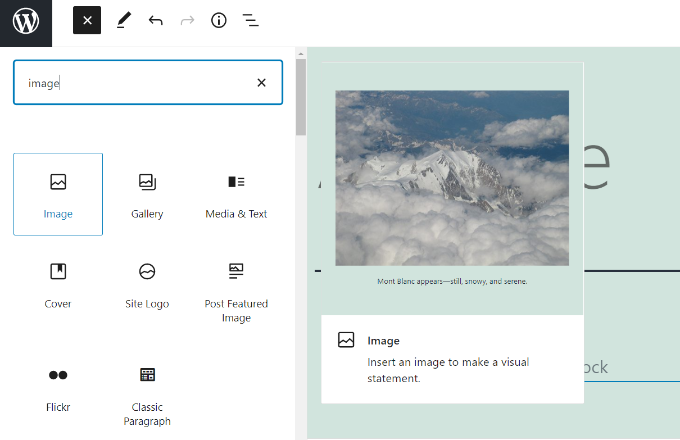Click the Image block description title
The height and width of the screenshot is (440, 680).
click(x=383, y=341)
